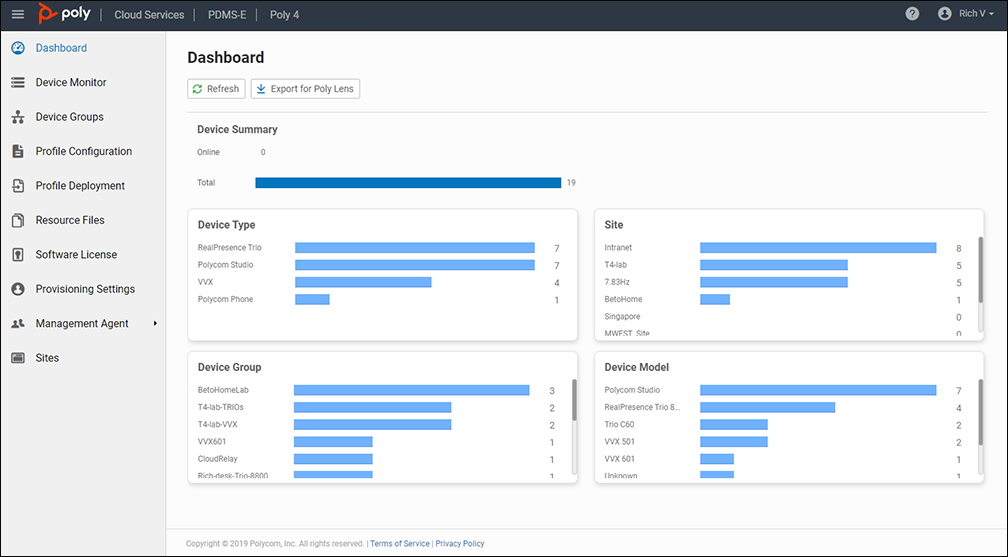Click the Site panel scrollbar
The image size is (1008, 557).
point(980,270)
